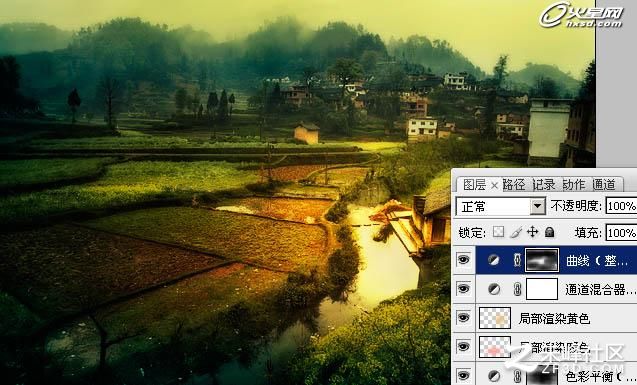
Task: Click the lock position move icon
Action: coord(533,232)
